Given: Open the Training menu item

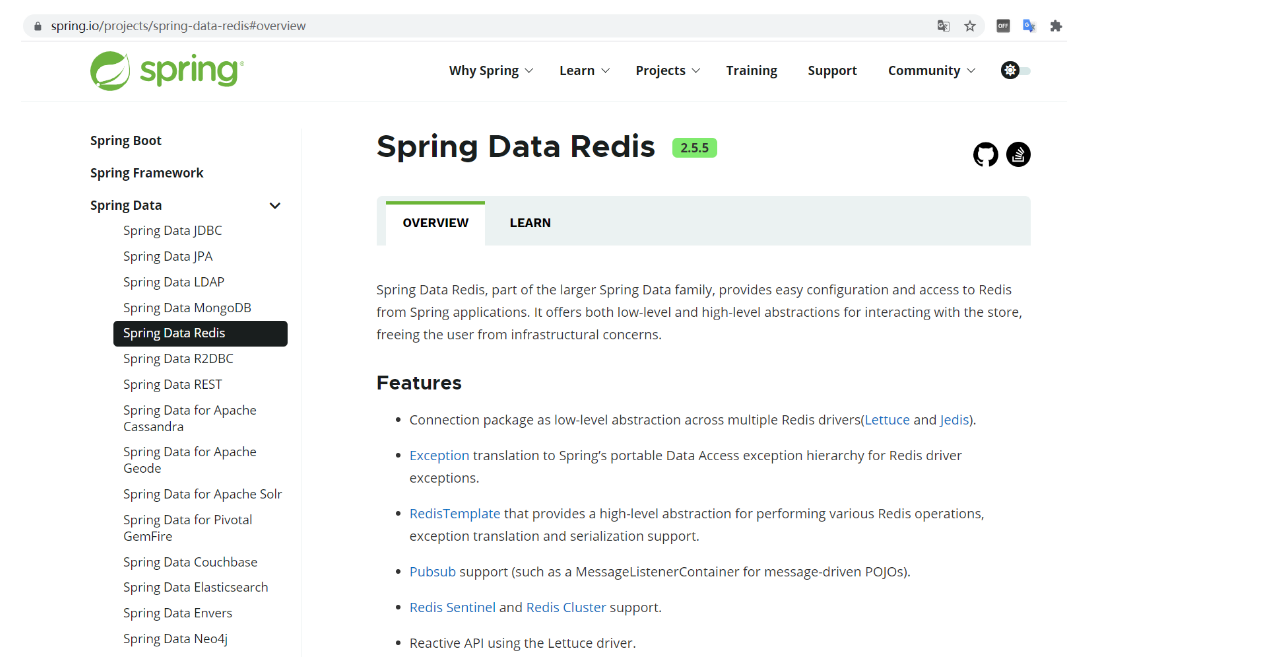Looking at the screenshot, I should [x=752, y=71].
